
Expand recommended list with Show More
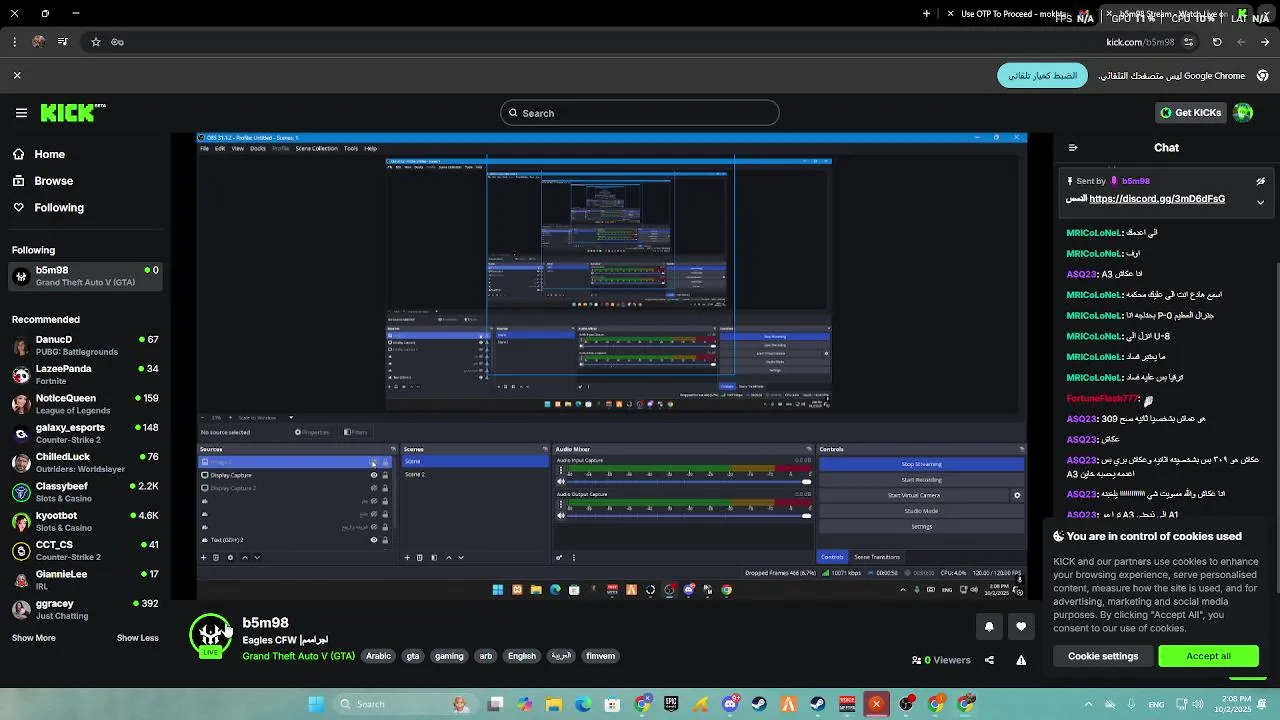point(33,638)
